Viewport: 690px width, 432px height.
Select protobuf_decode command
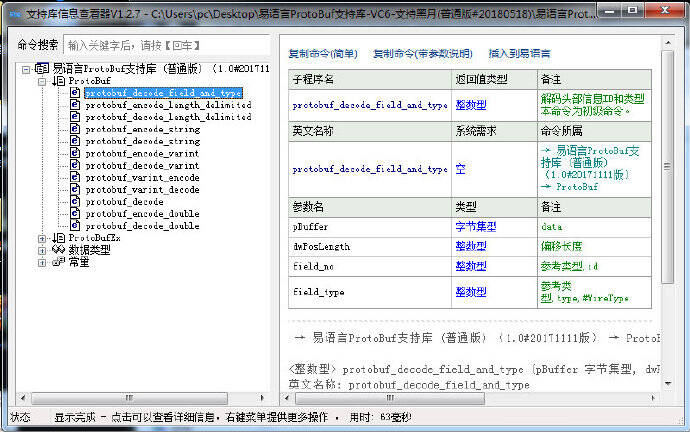(125, 202)
